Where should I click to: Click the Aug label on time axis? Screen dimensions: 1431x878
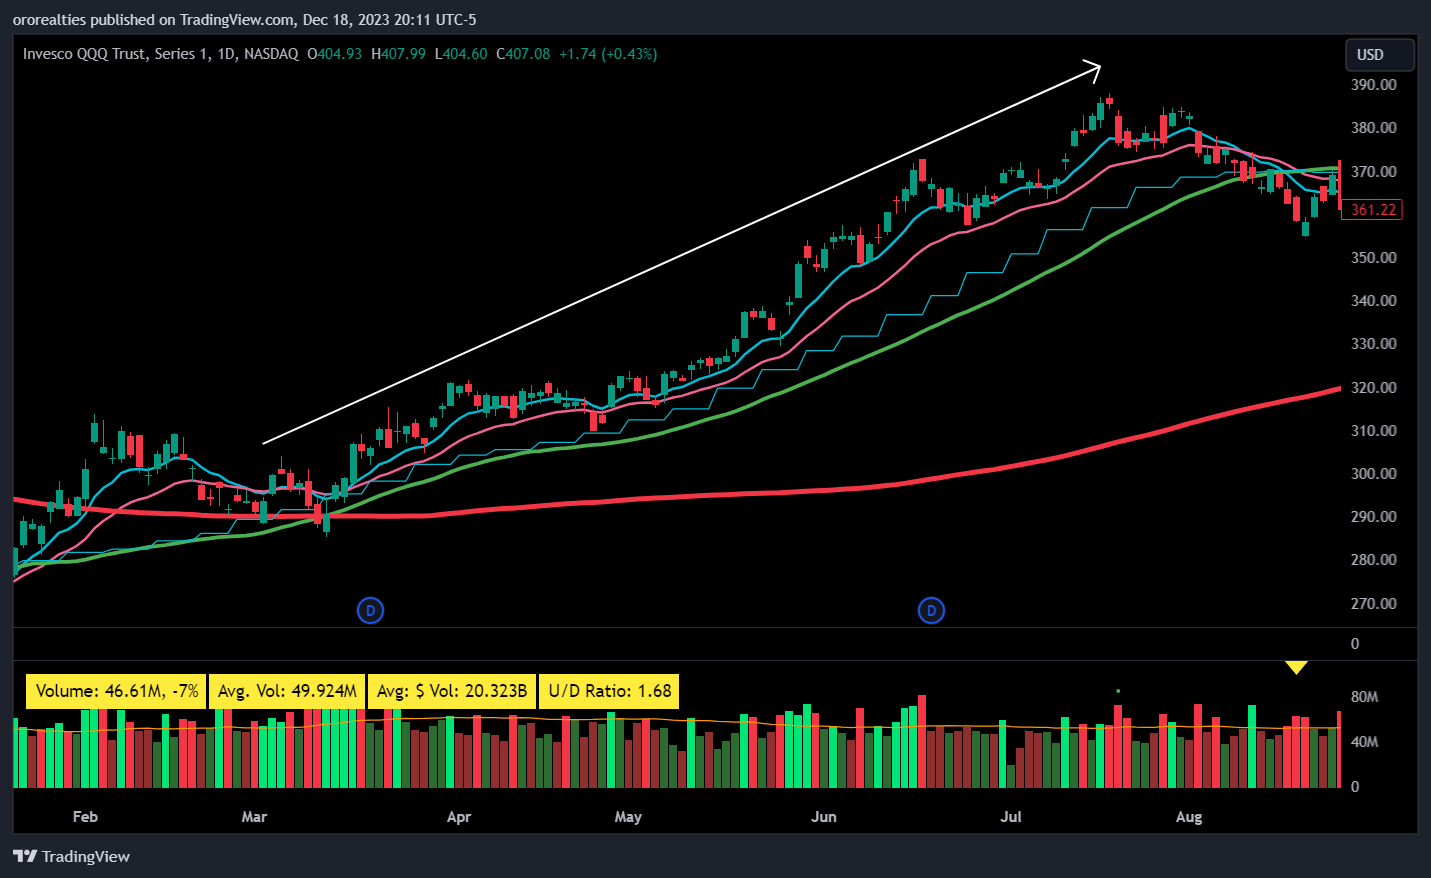coord(1189,817)
